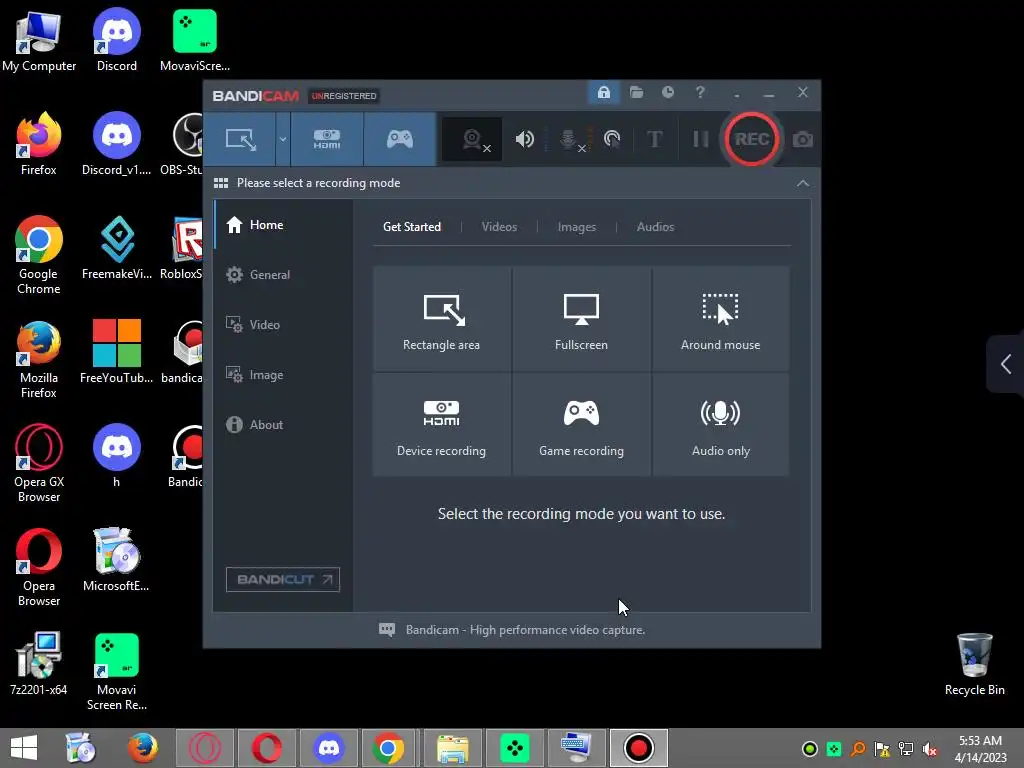Select the Mozilla Firefox desktop icon
The image size is (1024, 768).
click(x=39, y=359)
